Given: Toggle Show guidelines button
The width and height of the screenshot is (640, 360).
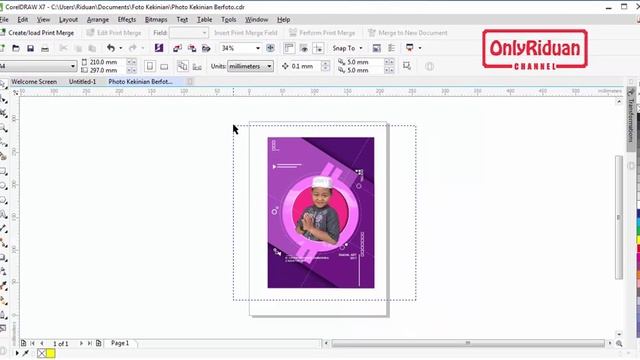Looking at the screenshot, I should pos(318,48).
